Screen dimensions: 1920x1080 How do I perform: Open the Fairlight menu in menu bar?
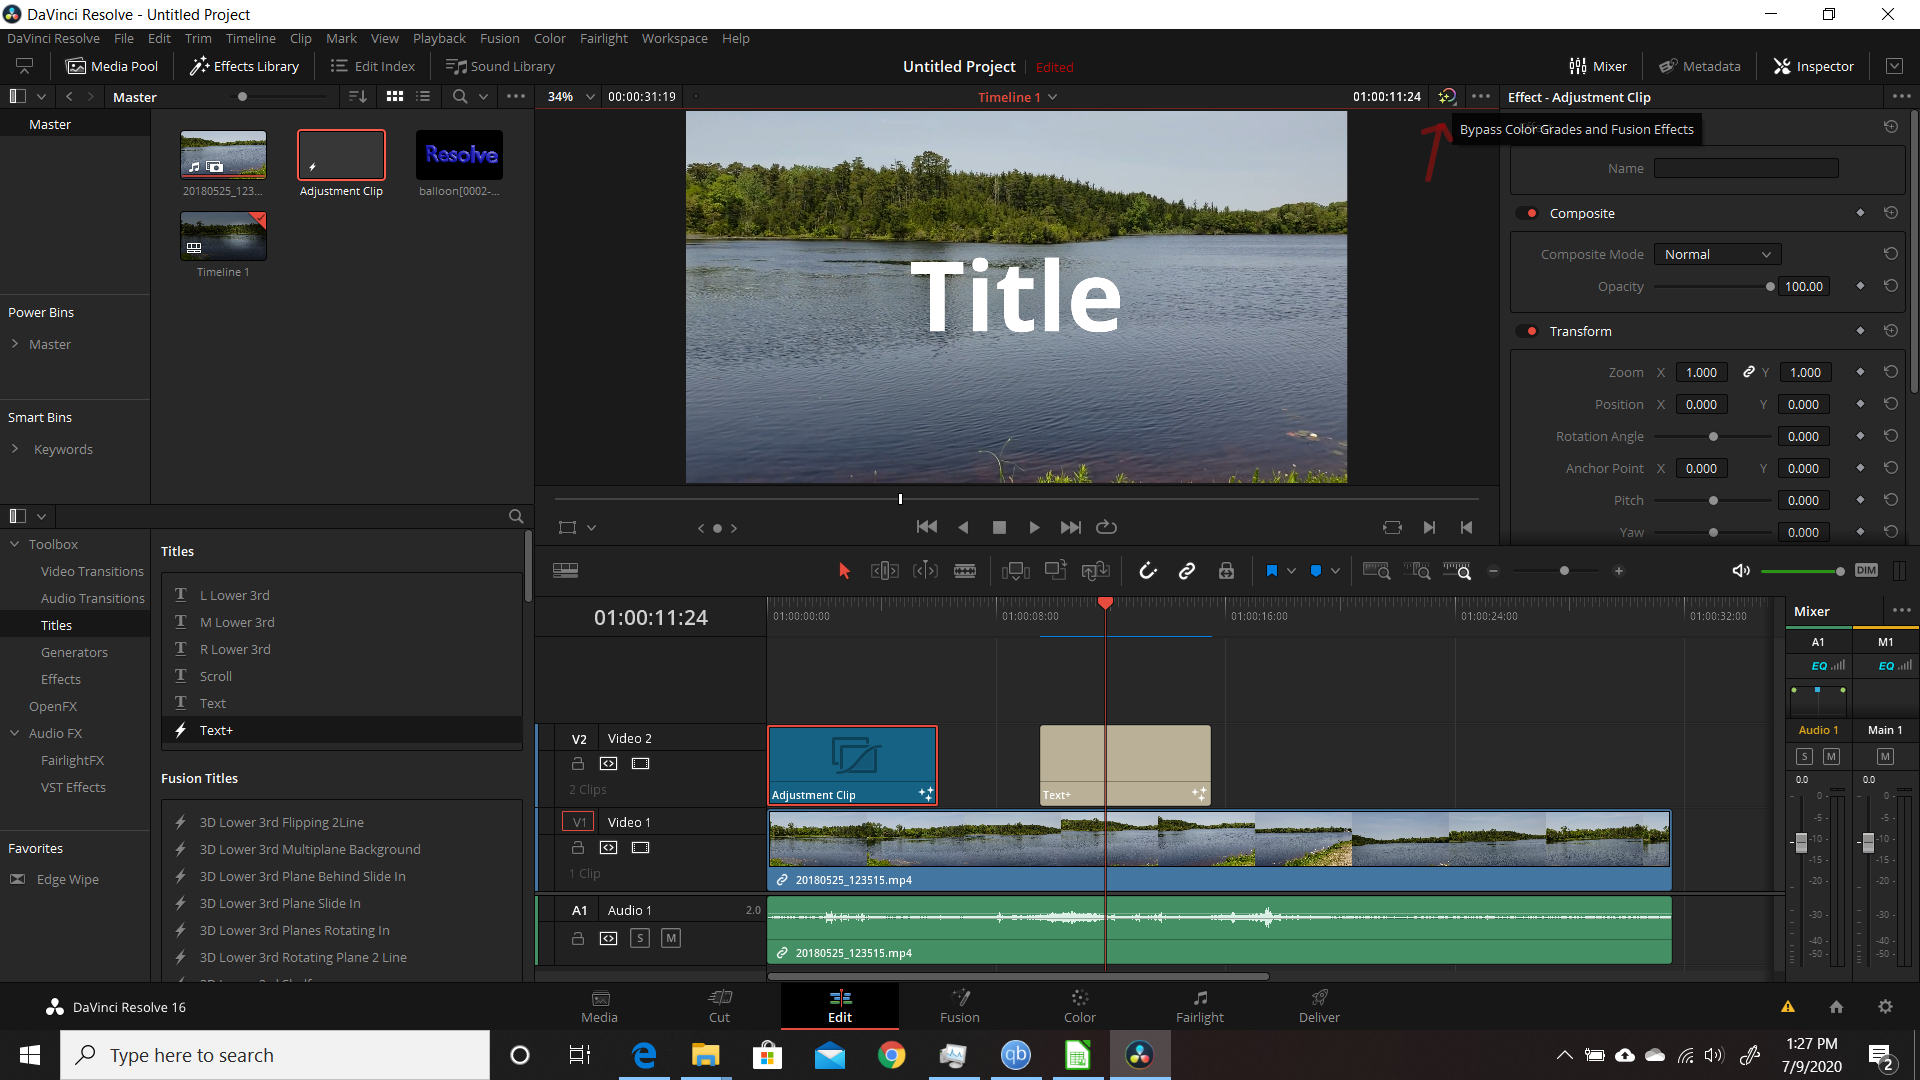(604, 38)
